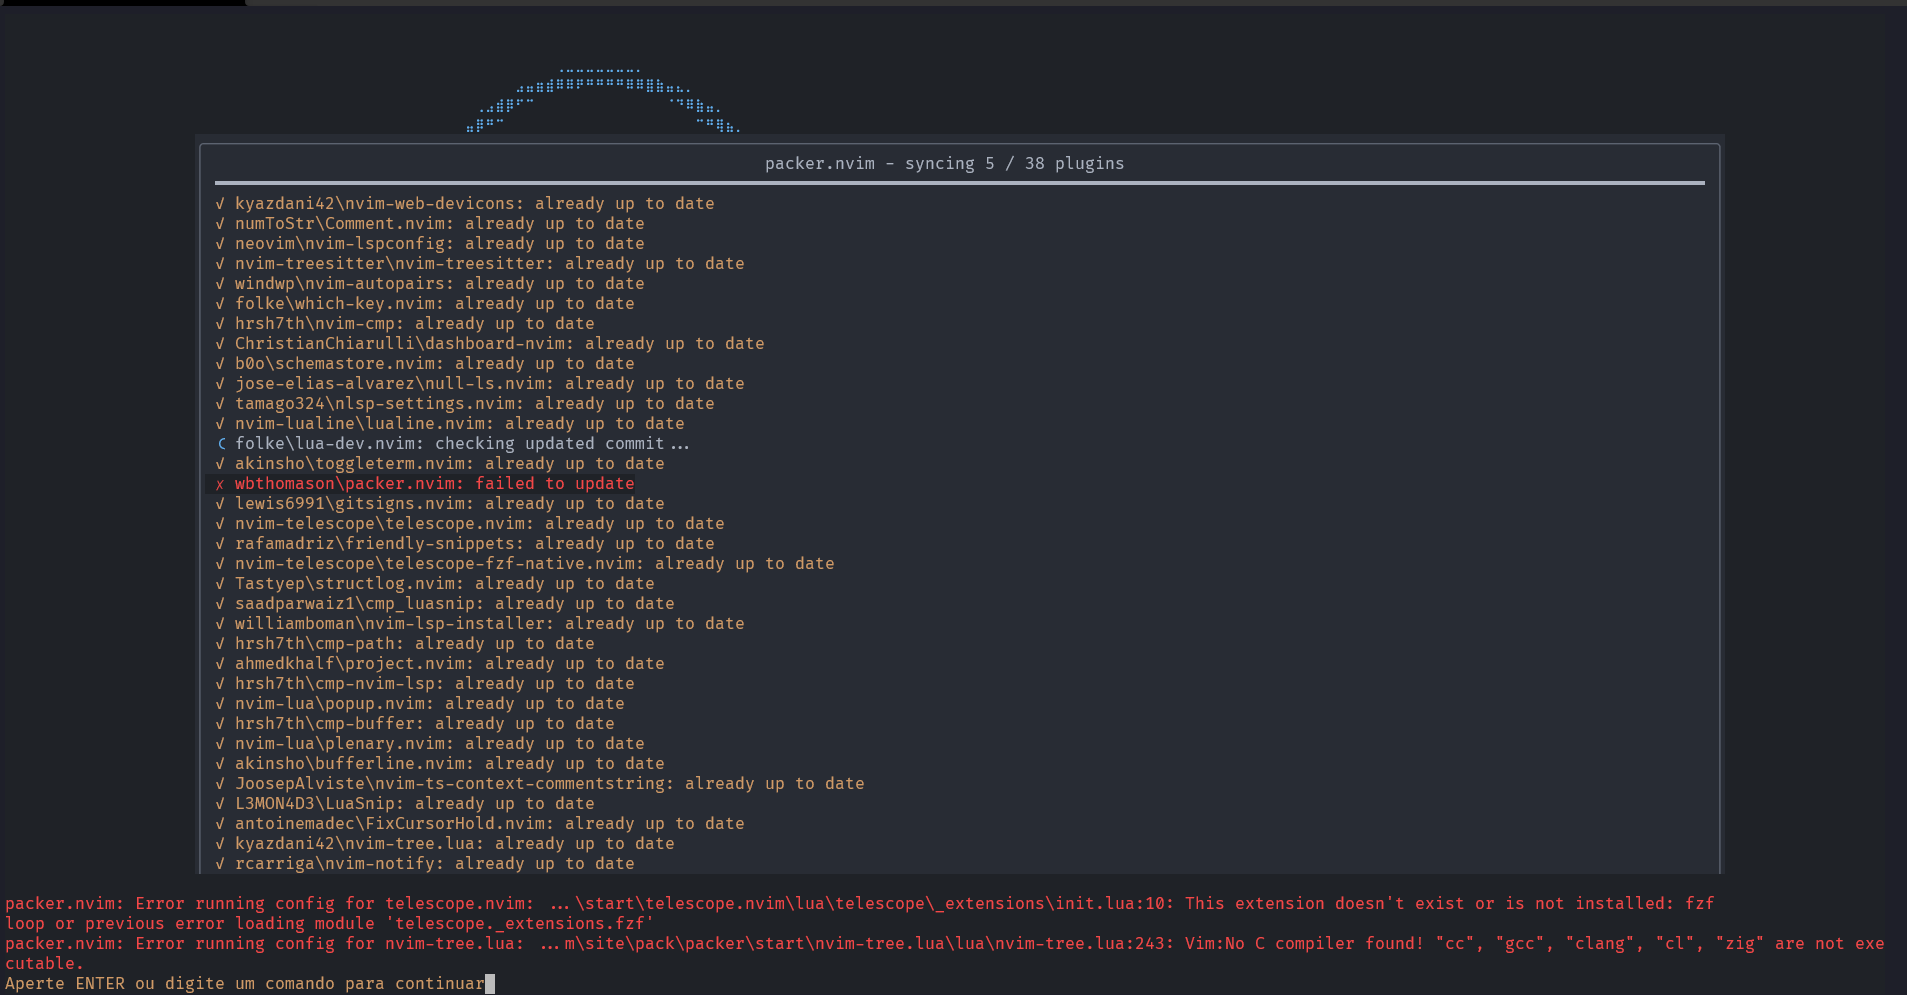
Task: Click the spinner icon beside lua-dev.nvim
Action: 221,443
